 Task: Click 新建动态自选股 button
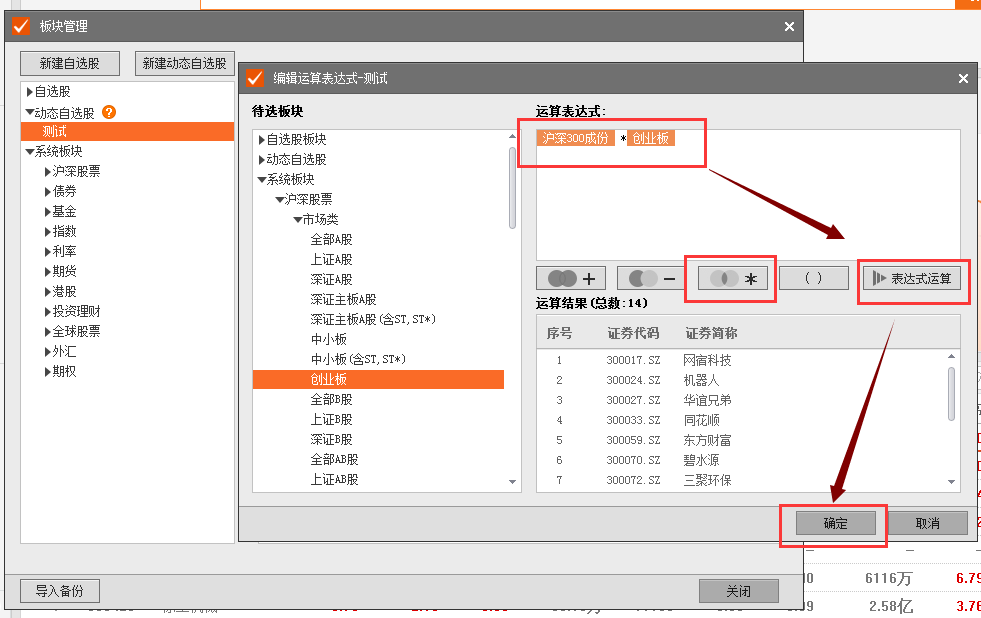click(184, 63)
